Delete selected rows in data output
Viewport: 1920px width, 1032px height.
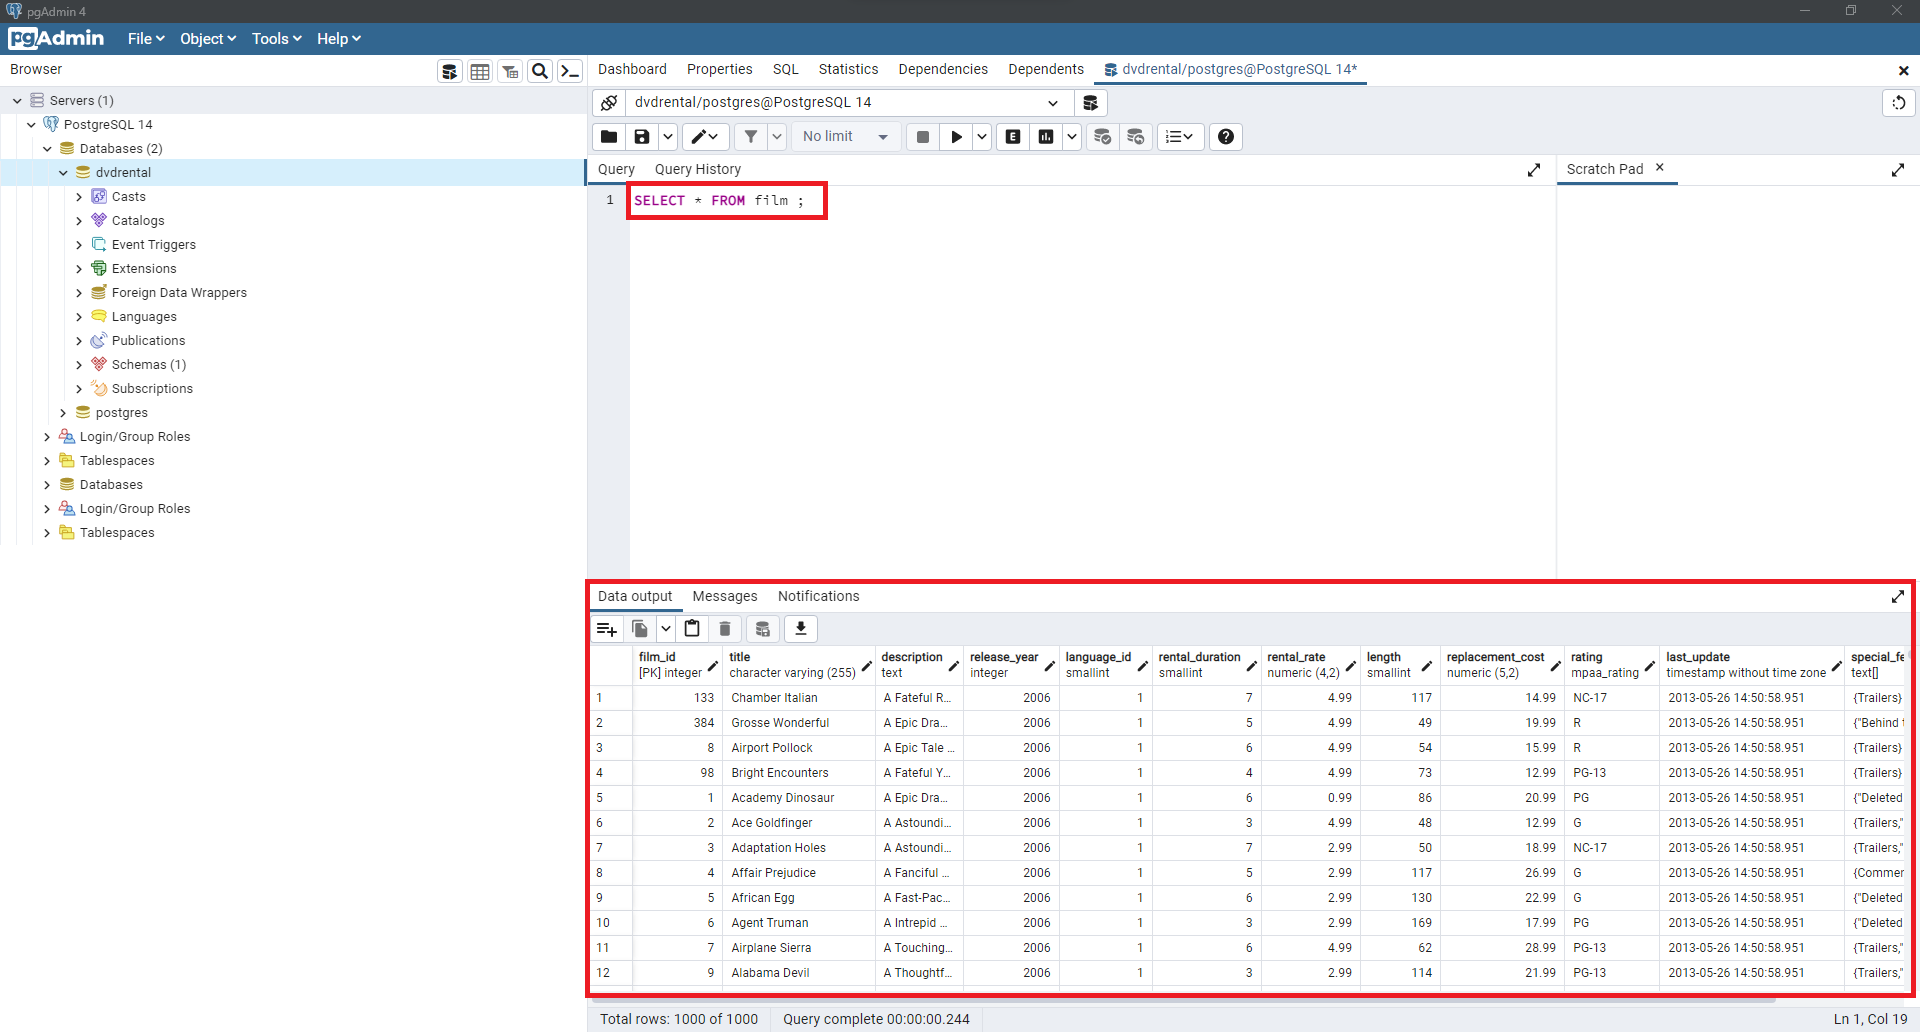[x=725, y=628]
